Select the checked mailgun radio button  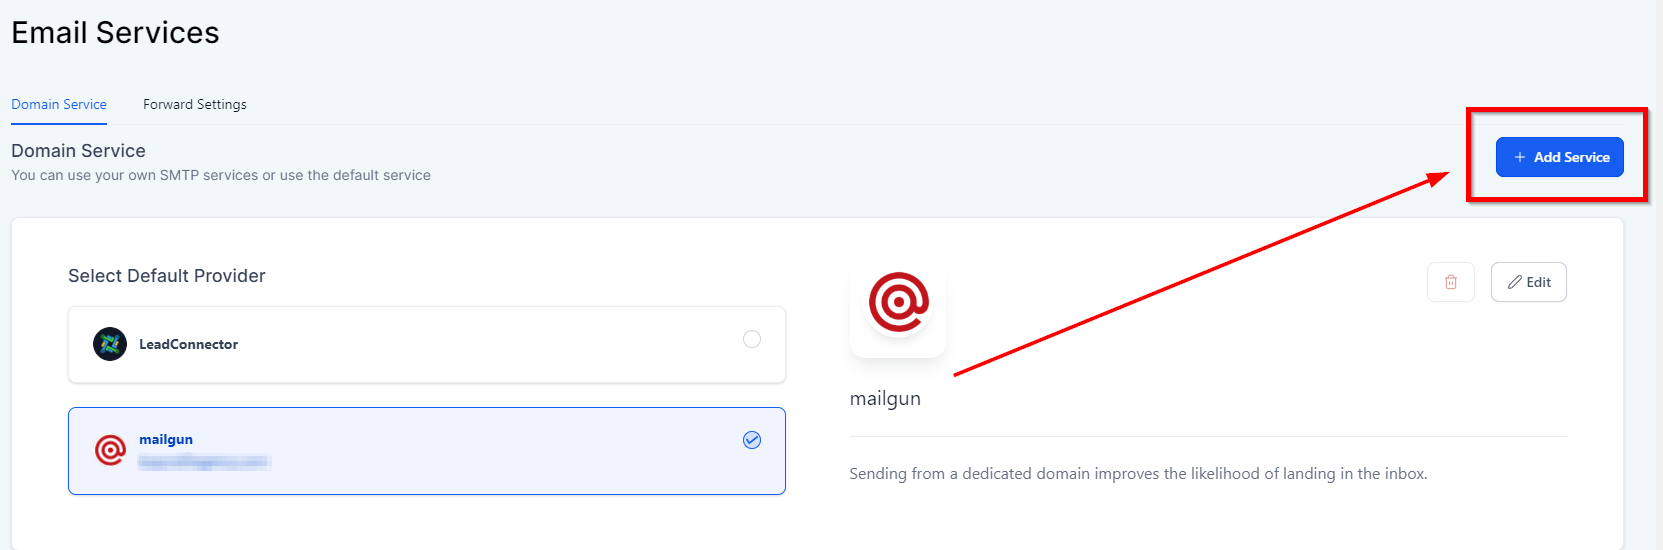coord(752,440)
